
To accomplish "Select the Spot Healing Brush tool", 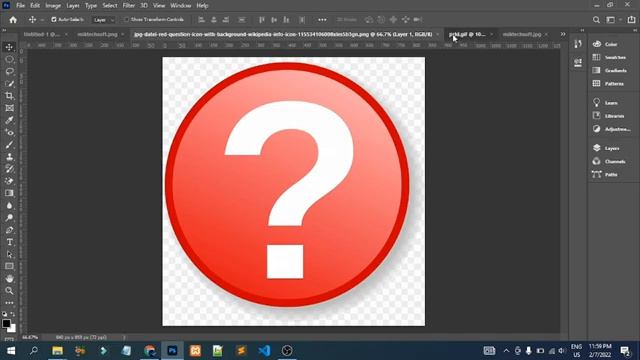I will (x=9, y=133).
